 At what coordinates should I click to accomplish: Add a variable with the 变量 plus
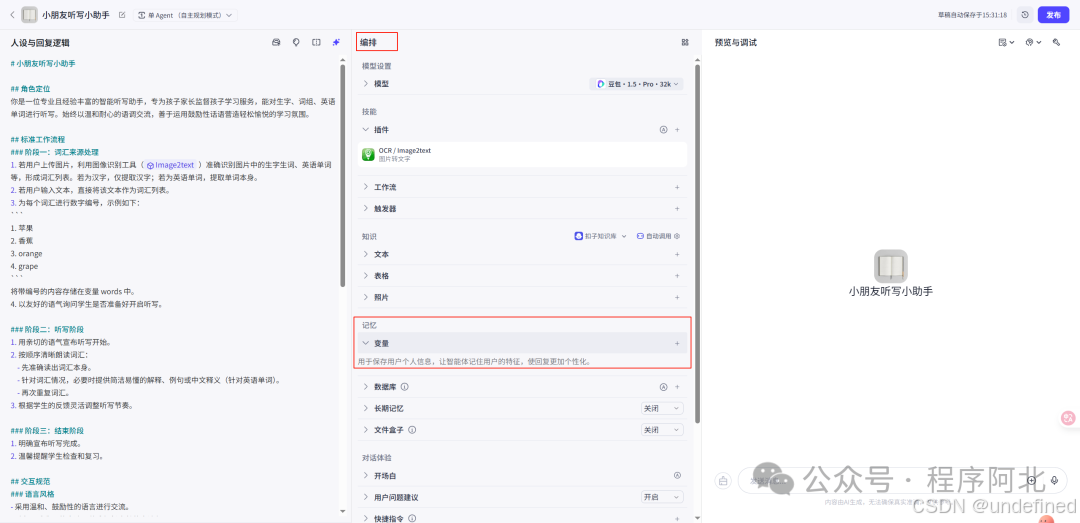(677, 343)
